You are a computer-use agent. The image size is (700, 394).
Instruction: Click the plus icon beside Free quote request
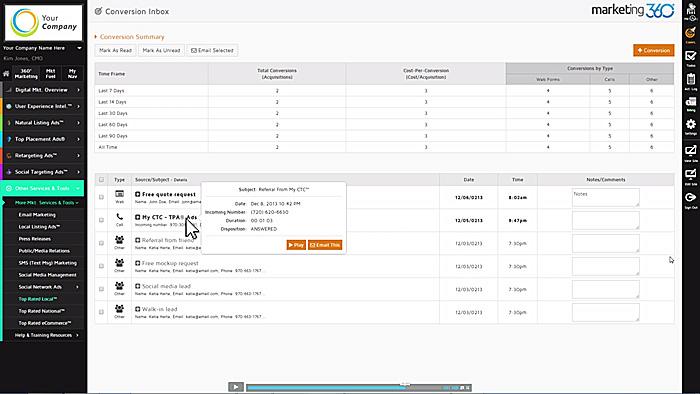click(x=138, y=194)
